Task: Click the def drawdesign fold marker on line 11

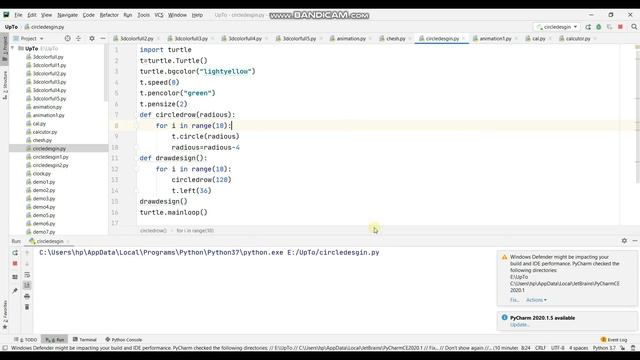Action: click(136, 158)
